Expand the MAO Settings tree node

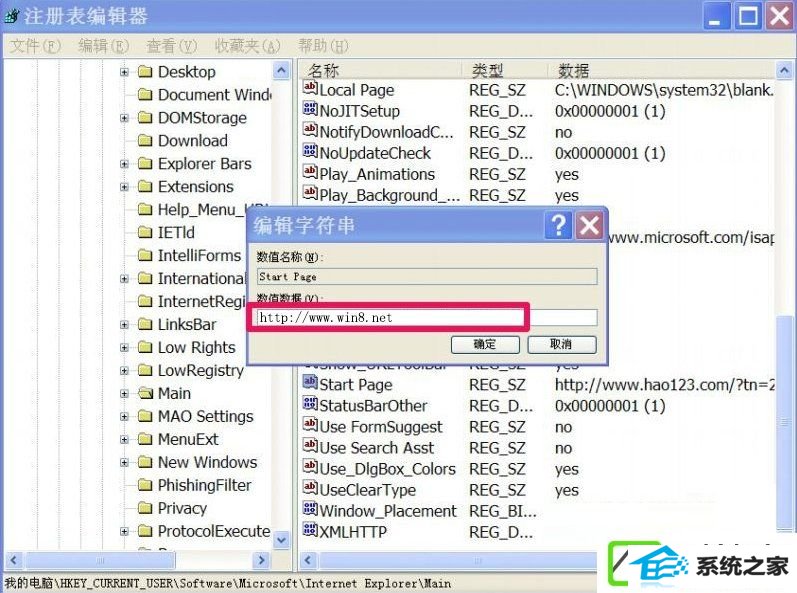(x=124, y=417)
